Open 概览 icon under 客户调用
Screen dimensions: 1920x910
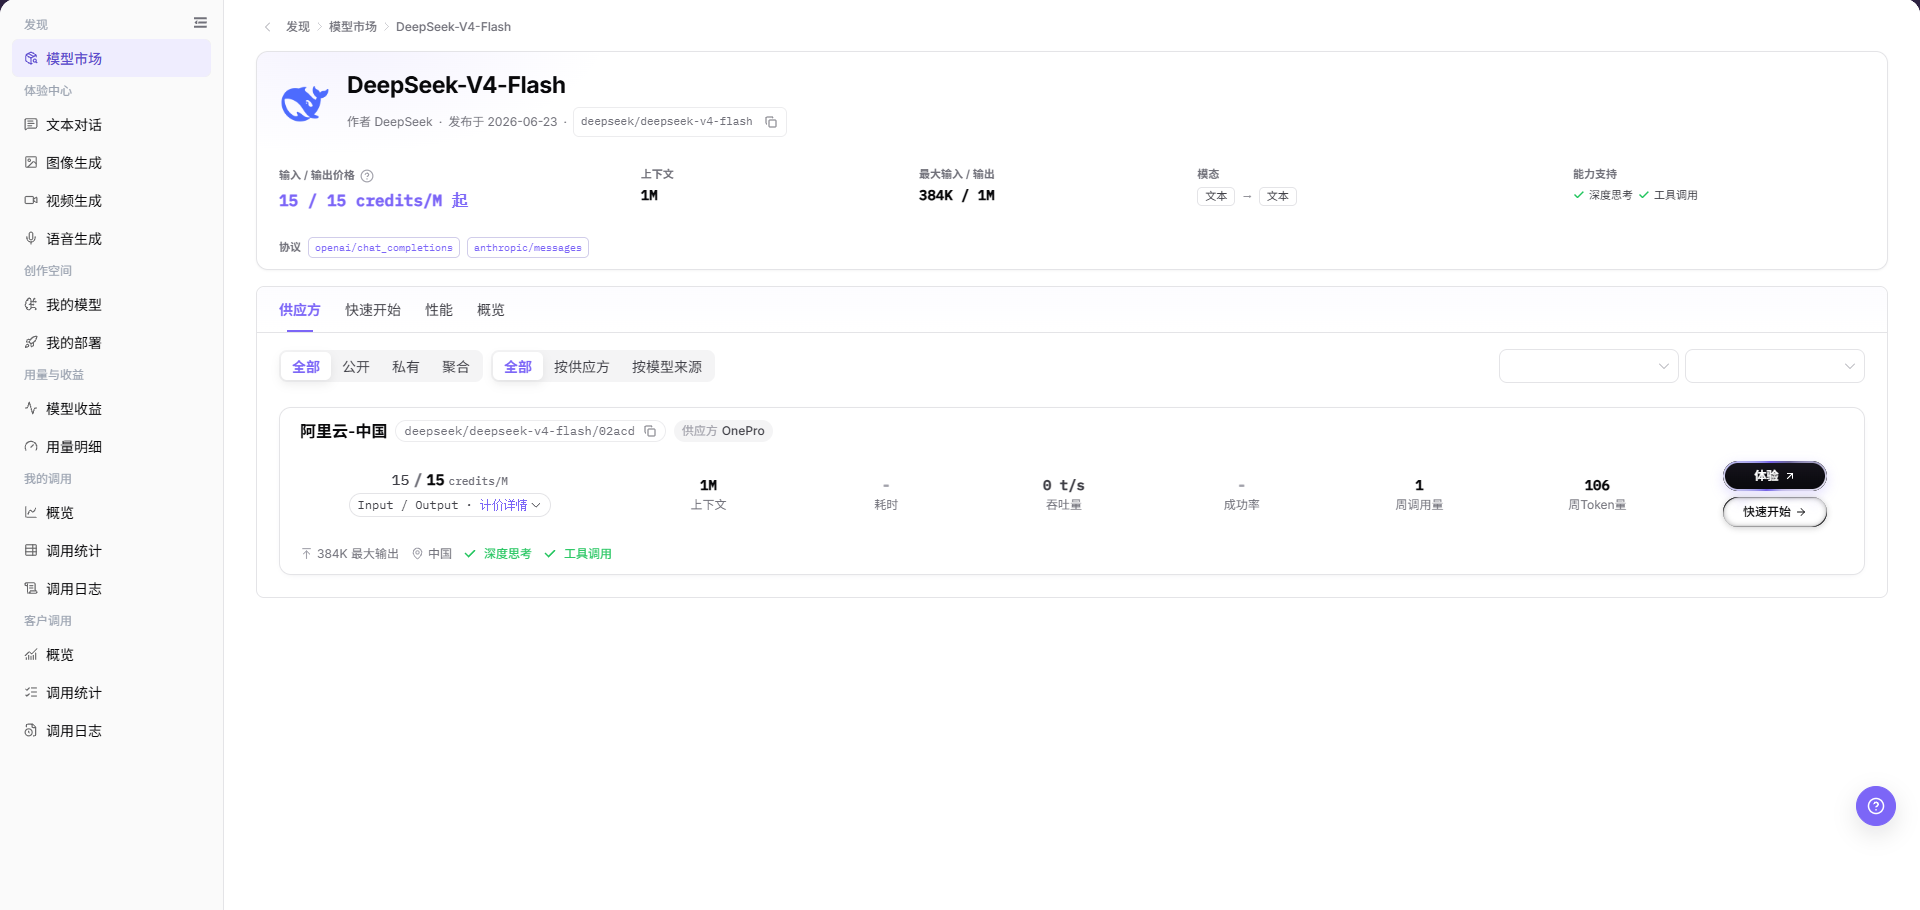point(31,655)
